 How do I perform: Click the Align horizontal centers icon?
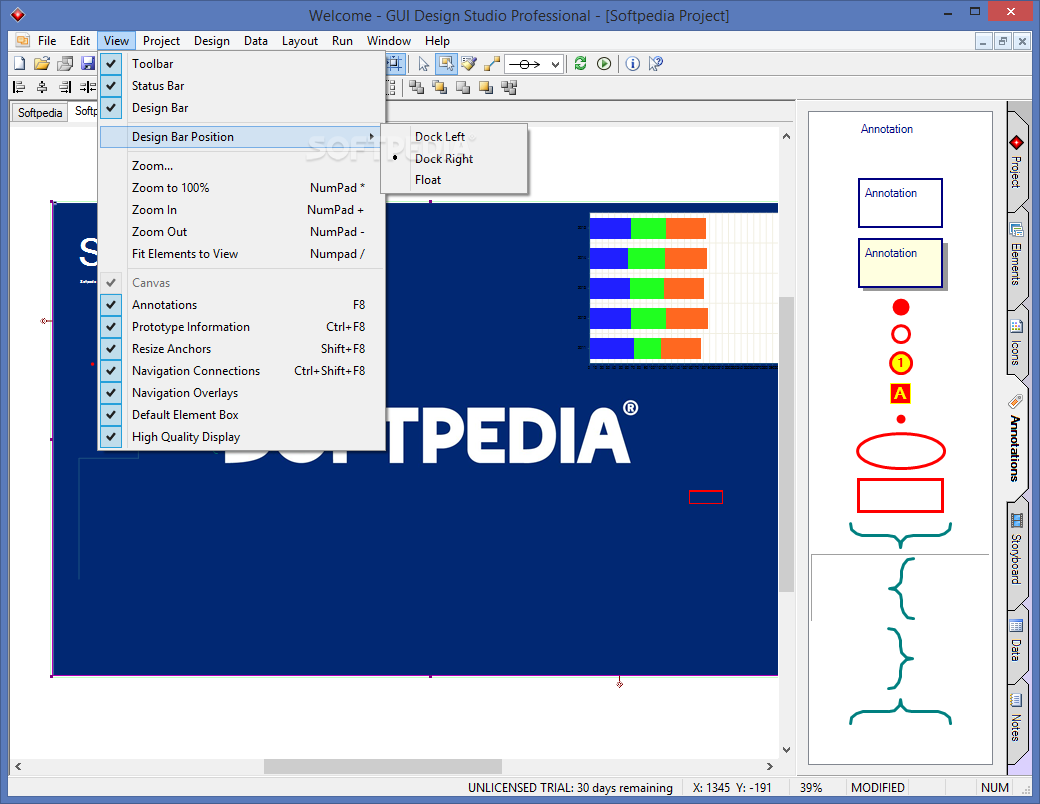pos(42,87)
